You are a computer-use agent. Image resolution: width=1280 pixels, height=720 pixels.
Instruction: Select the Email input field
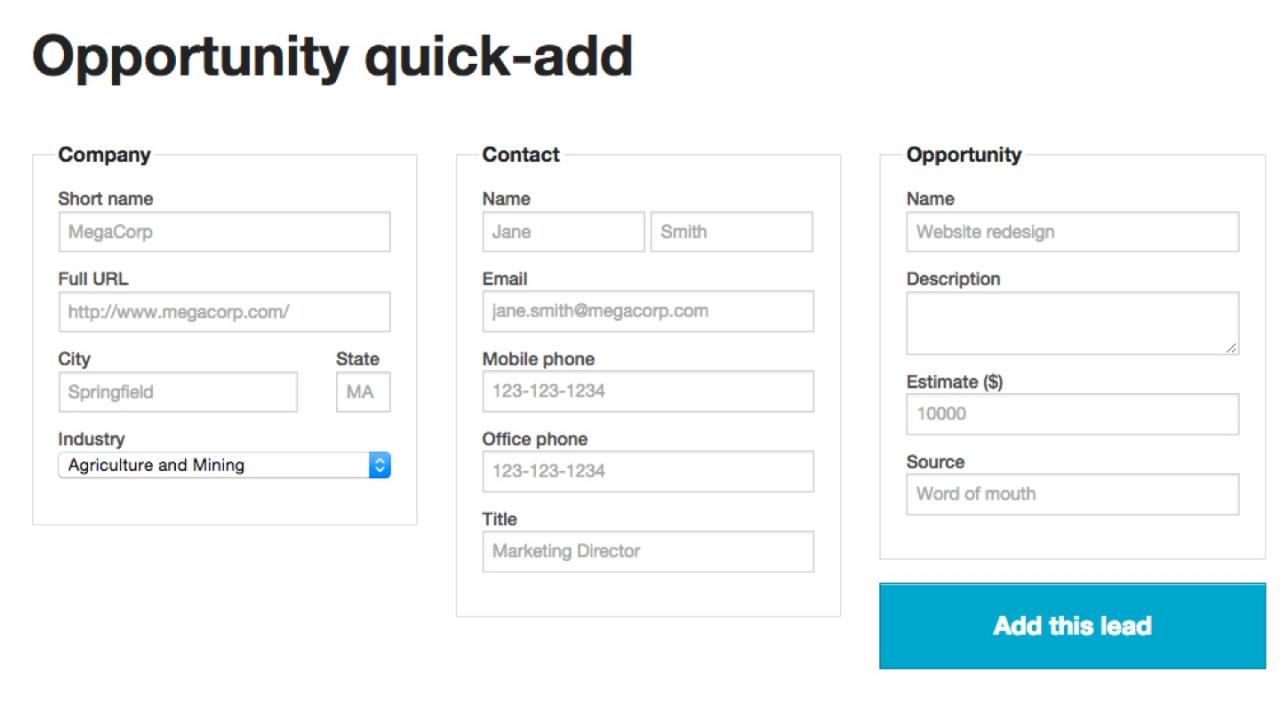tap(648, 311)
